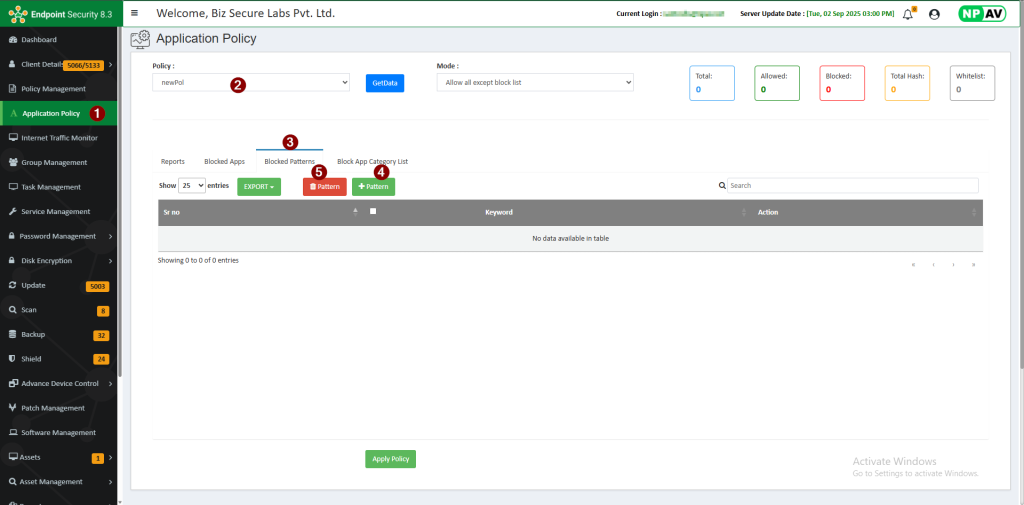Switch to Block App Category List tab
Viewport: 1024px width, 505px height.
pyautogui.click(x=372, y=161)
